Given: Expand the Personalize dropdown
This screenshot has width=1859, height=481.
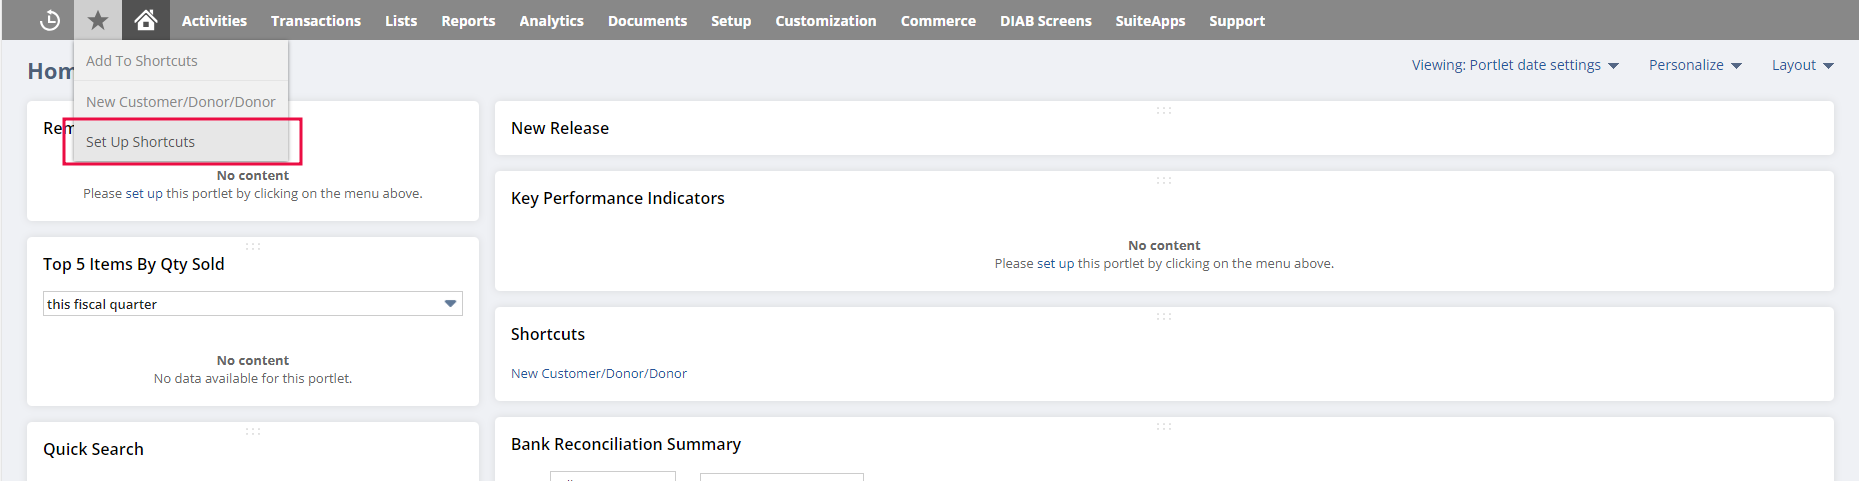Looking at the screenshot, I should click(x=1694, y=65).
